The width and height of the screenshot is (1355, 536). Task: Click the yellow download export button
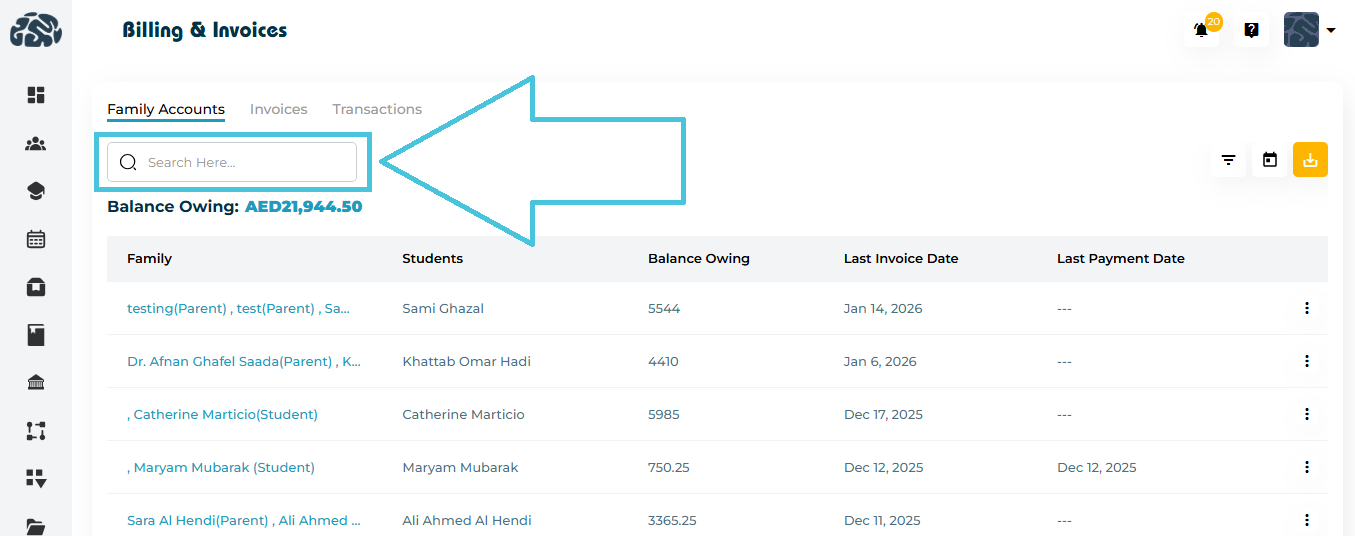coord(1310,160)
